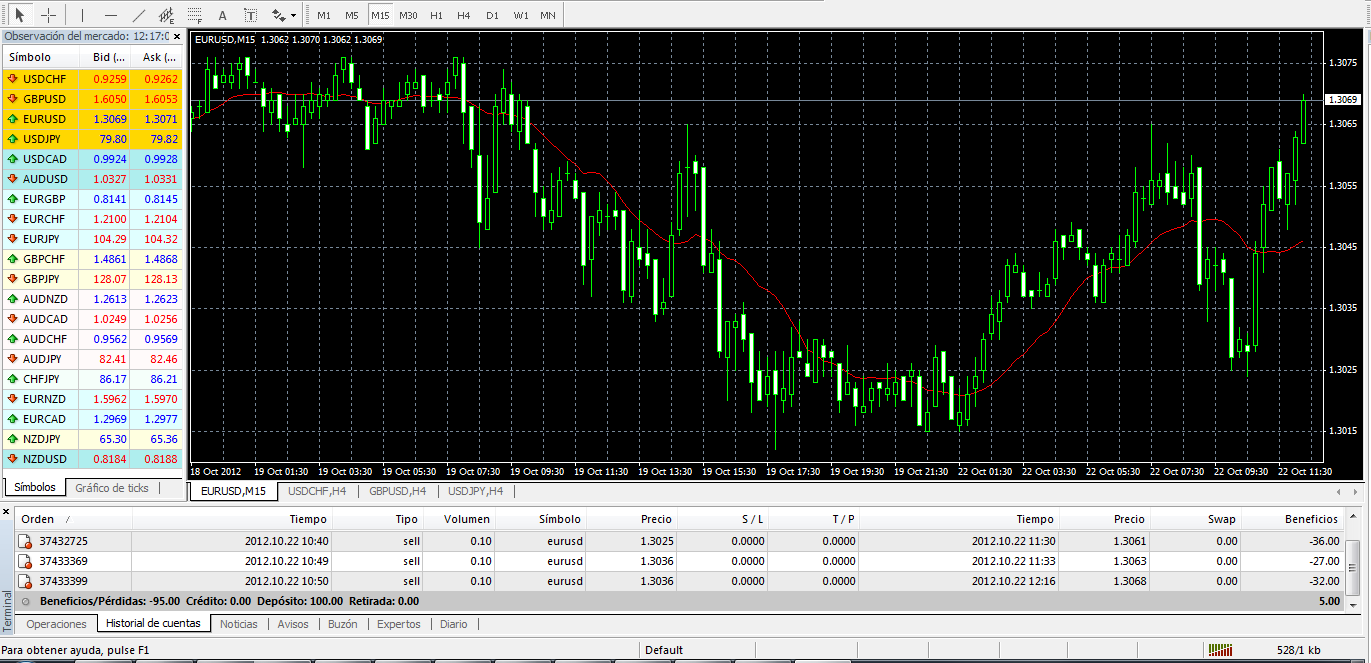Open the arrows tool dropdown arrow

point(293,16)
